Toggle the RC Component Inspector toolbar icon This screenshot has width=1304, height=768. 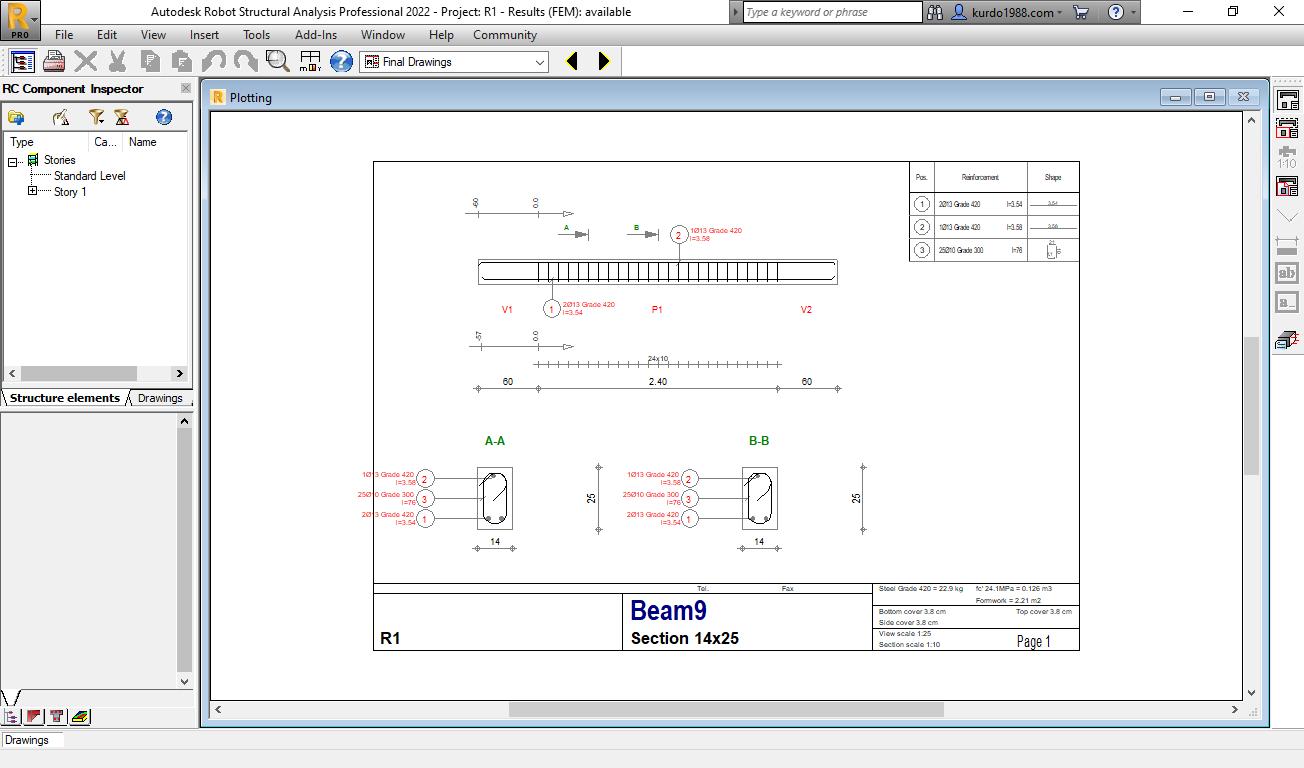click(21, 61)
